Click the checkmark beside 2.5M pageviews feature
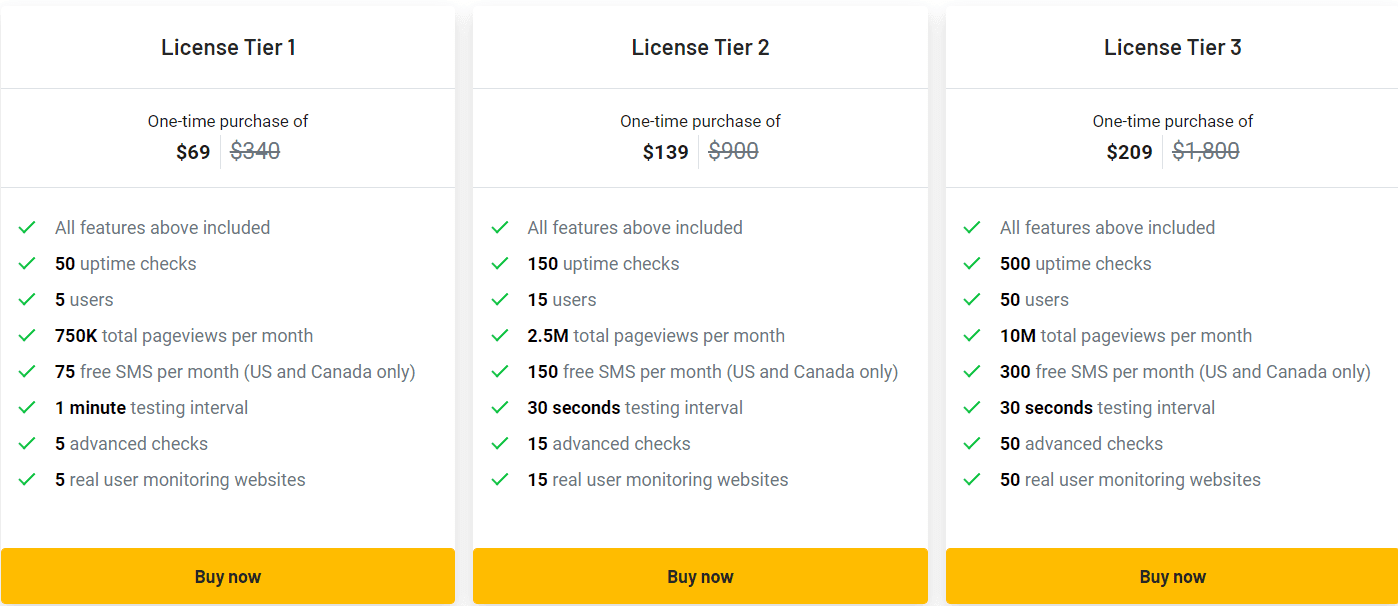The image size is (1398, 606). coord(499,335)
